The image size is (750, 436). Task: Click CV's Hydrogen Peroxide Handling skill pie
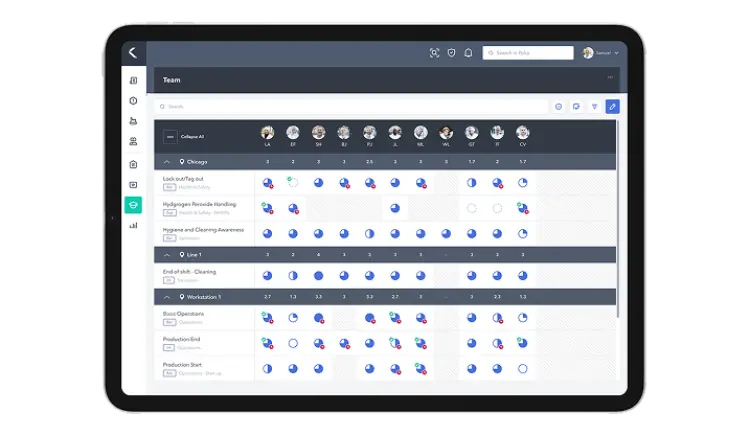(523, 208)
